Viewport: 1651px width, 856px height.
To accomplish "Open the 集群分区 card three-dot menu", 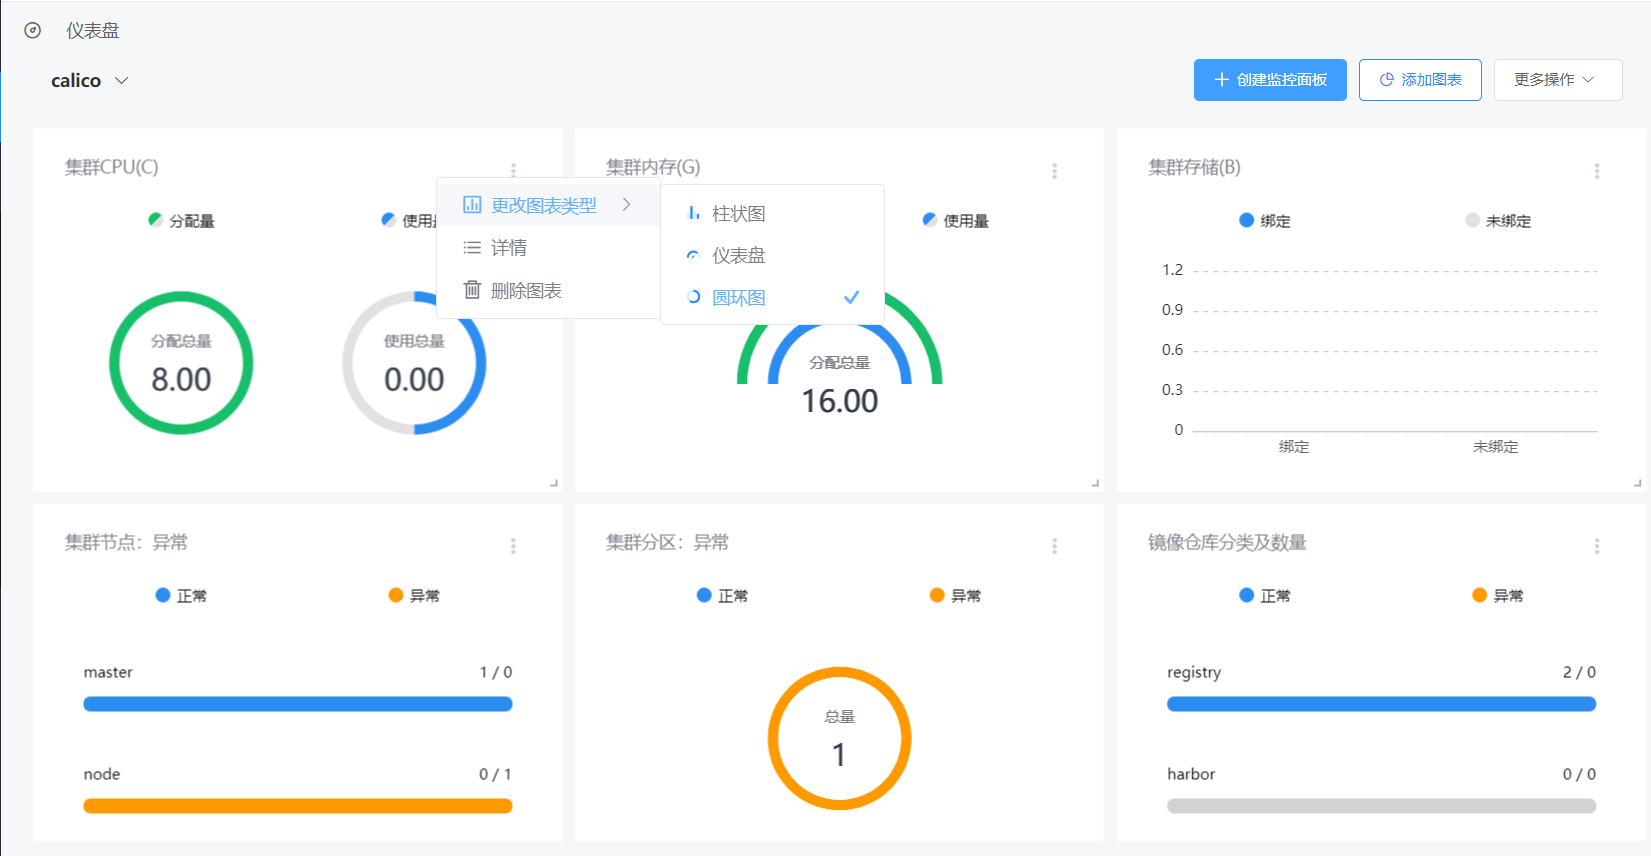I will 1054,546.
